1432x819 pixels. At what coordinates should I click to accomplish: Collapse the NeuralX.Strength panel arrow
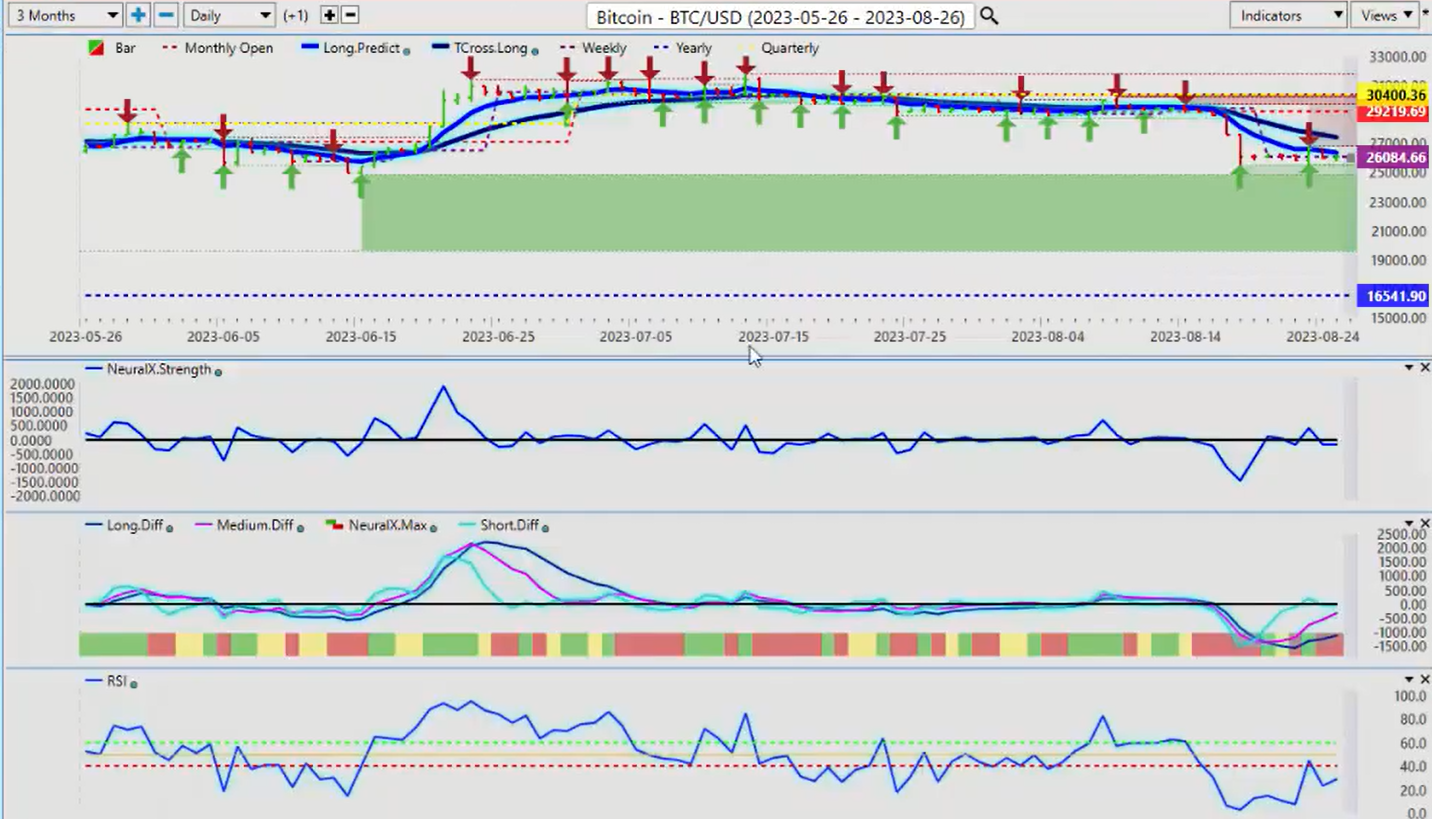pos(1409,368)
